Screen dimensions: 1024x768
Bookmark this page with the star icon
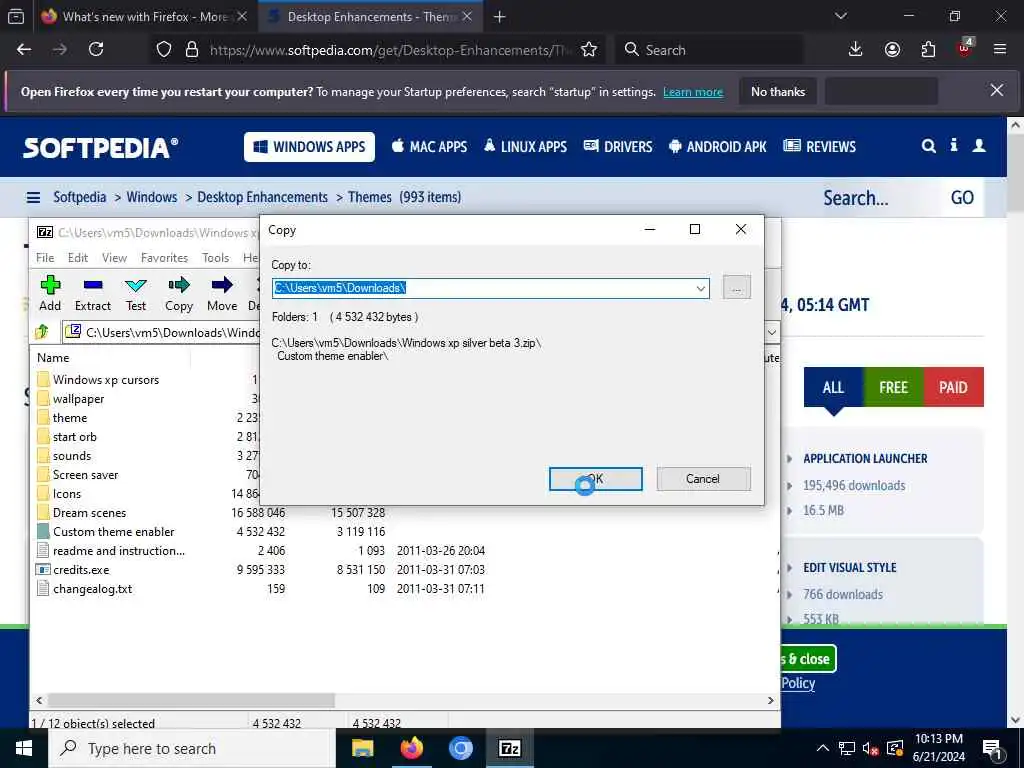click(x=589, y=50)
